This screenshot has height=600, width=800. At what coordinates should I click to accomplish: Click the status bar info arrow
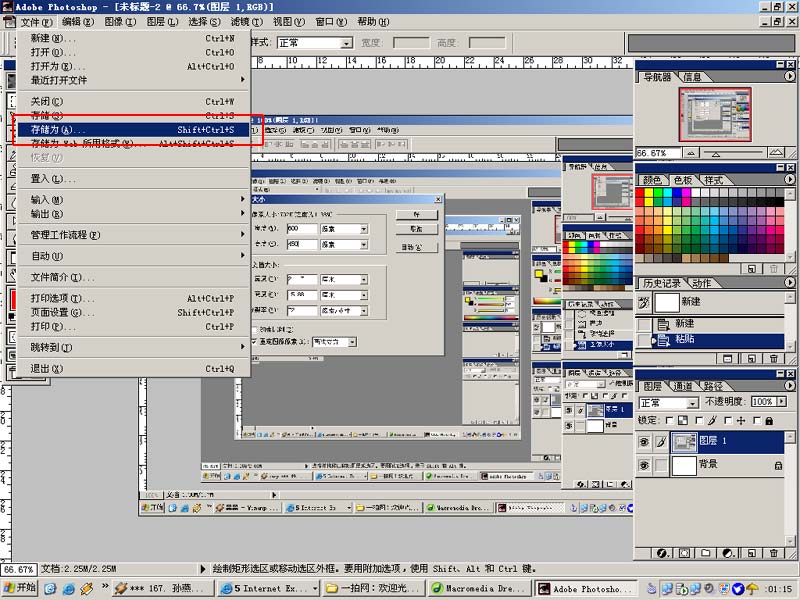(x=203, y=568)
